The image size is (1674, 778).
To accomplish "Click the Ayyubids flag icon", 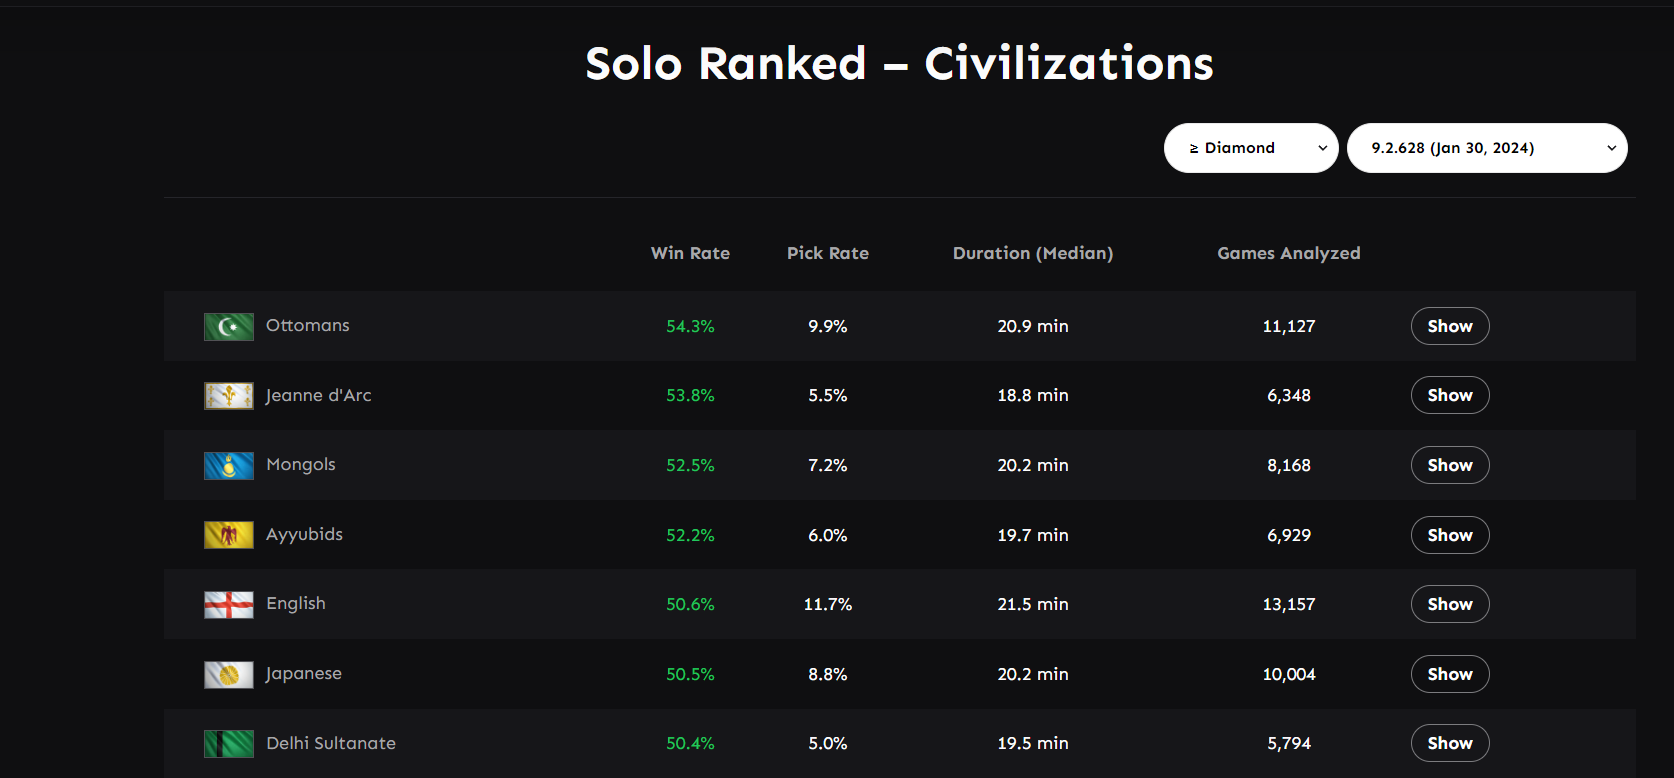I will (x=229, y=535).
